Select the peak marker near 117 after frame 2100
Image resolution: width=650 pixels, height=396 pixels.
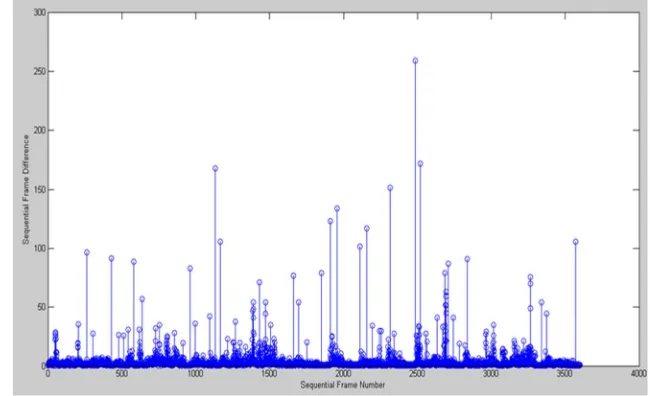(x=366, y=228)
